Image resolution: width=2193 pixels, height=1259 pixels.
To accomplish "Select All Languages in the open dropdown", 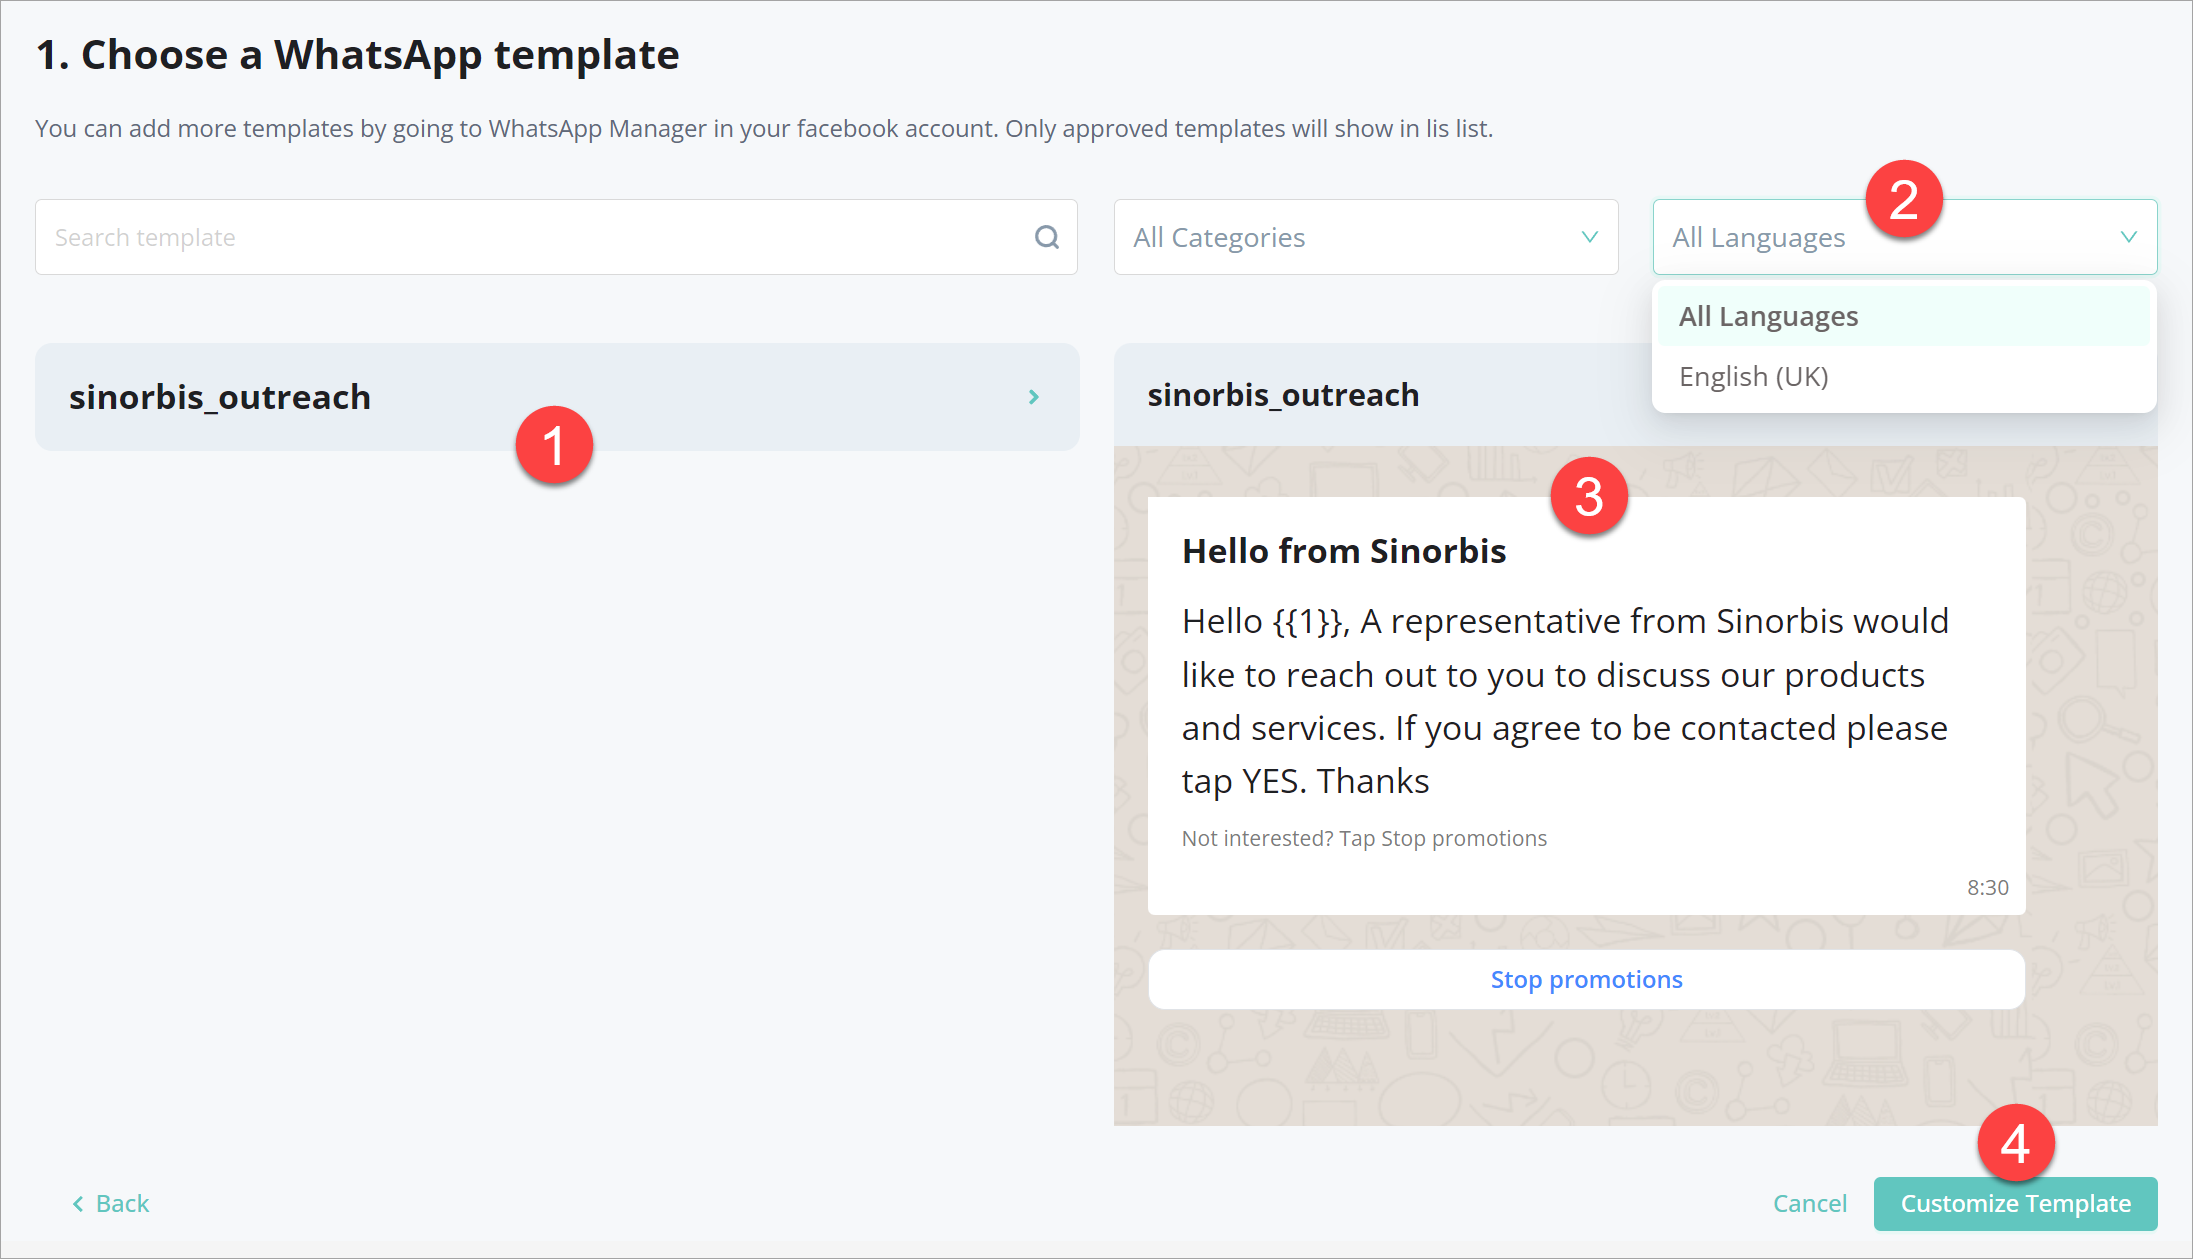I will (1769, 315).
